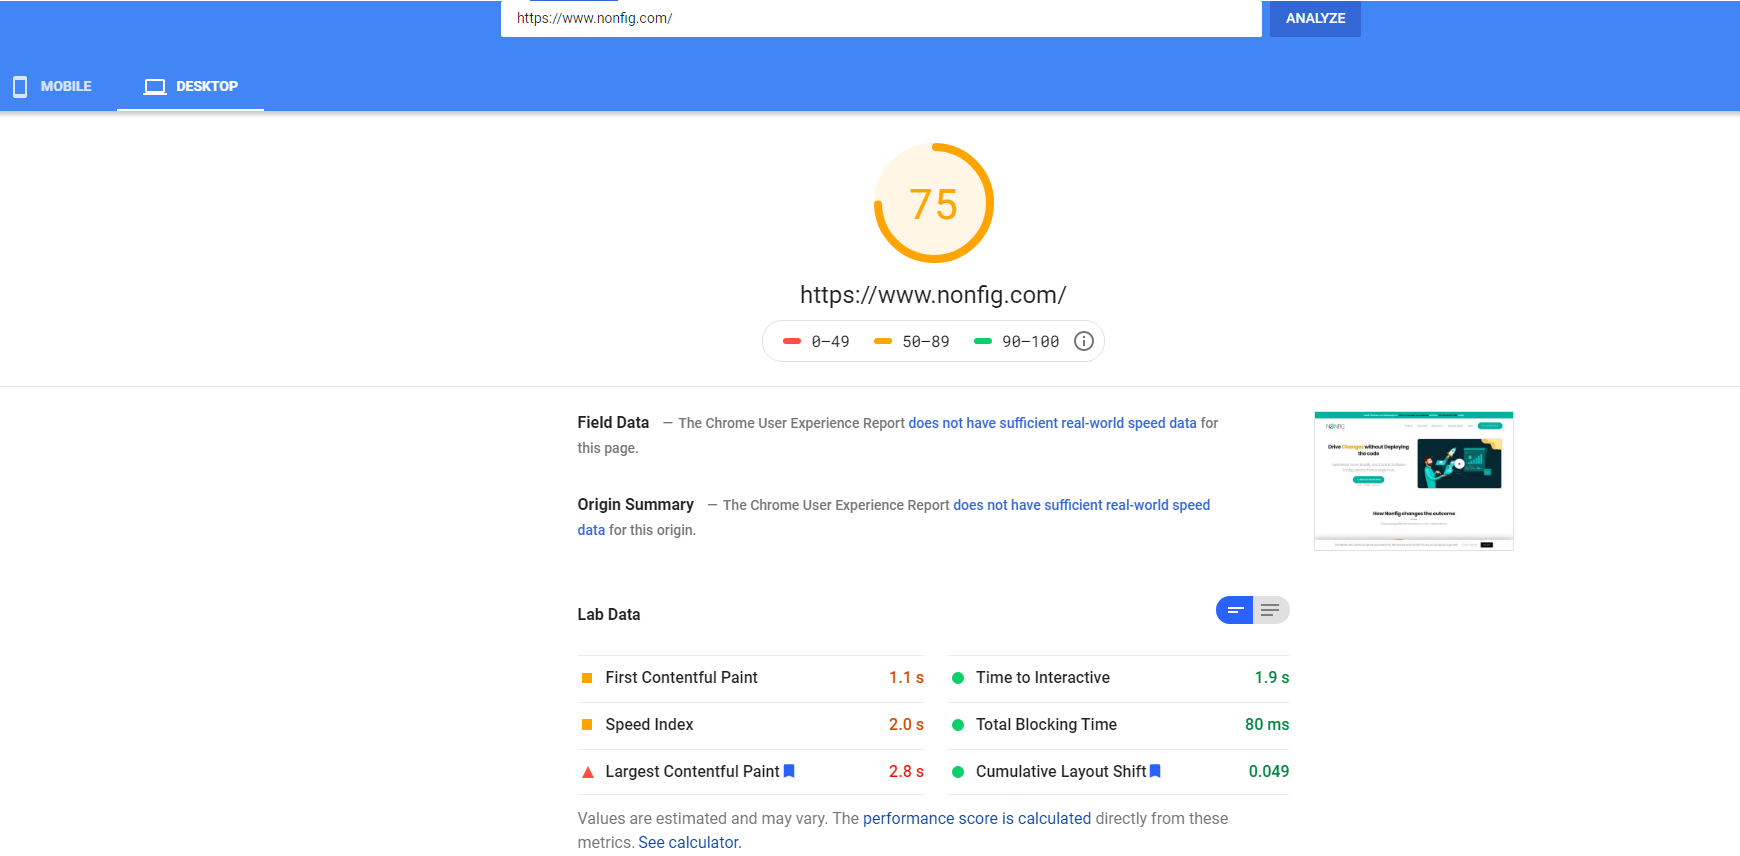Screen dimensions: 1740x856
Task: Click the green dot beside Time to Interactive
Action: [x=958, y=678]
